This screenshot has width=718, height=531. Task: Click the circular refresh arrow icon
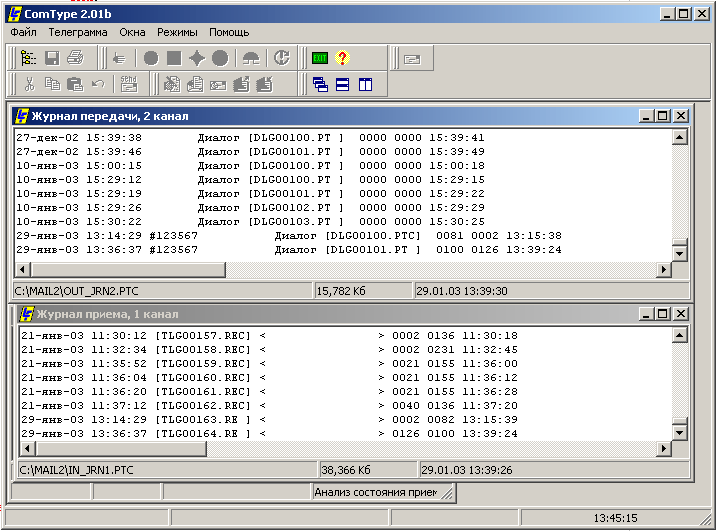pos(282,58)
